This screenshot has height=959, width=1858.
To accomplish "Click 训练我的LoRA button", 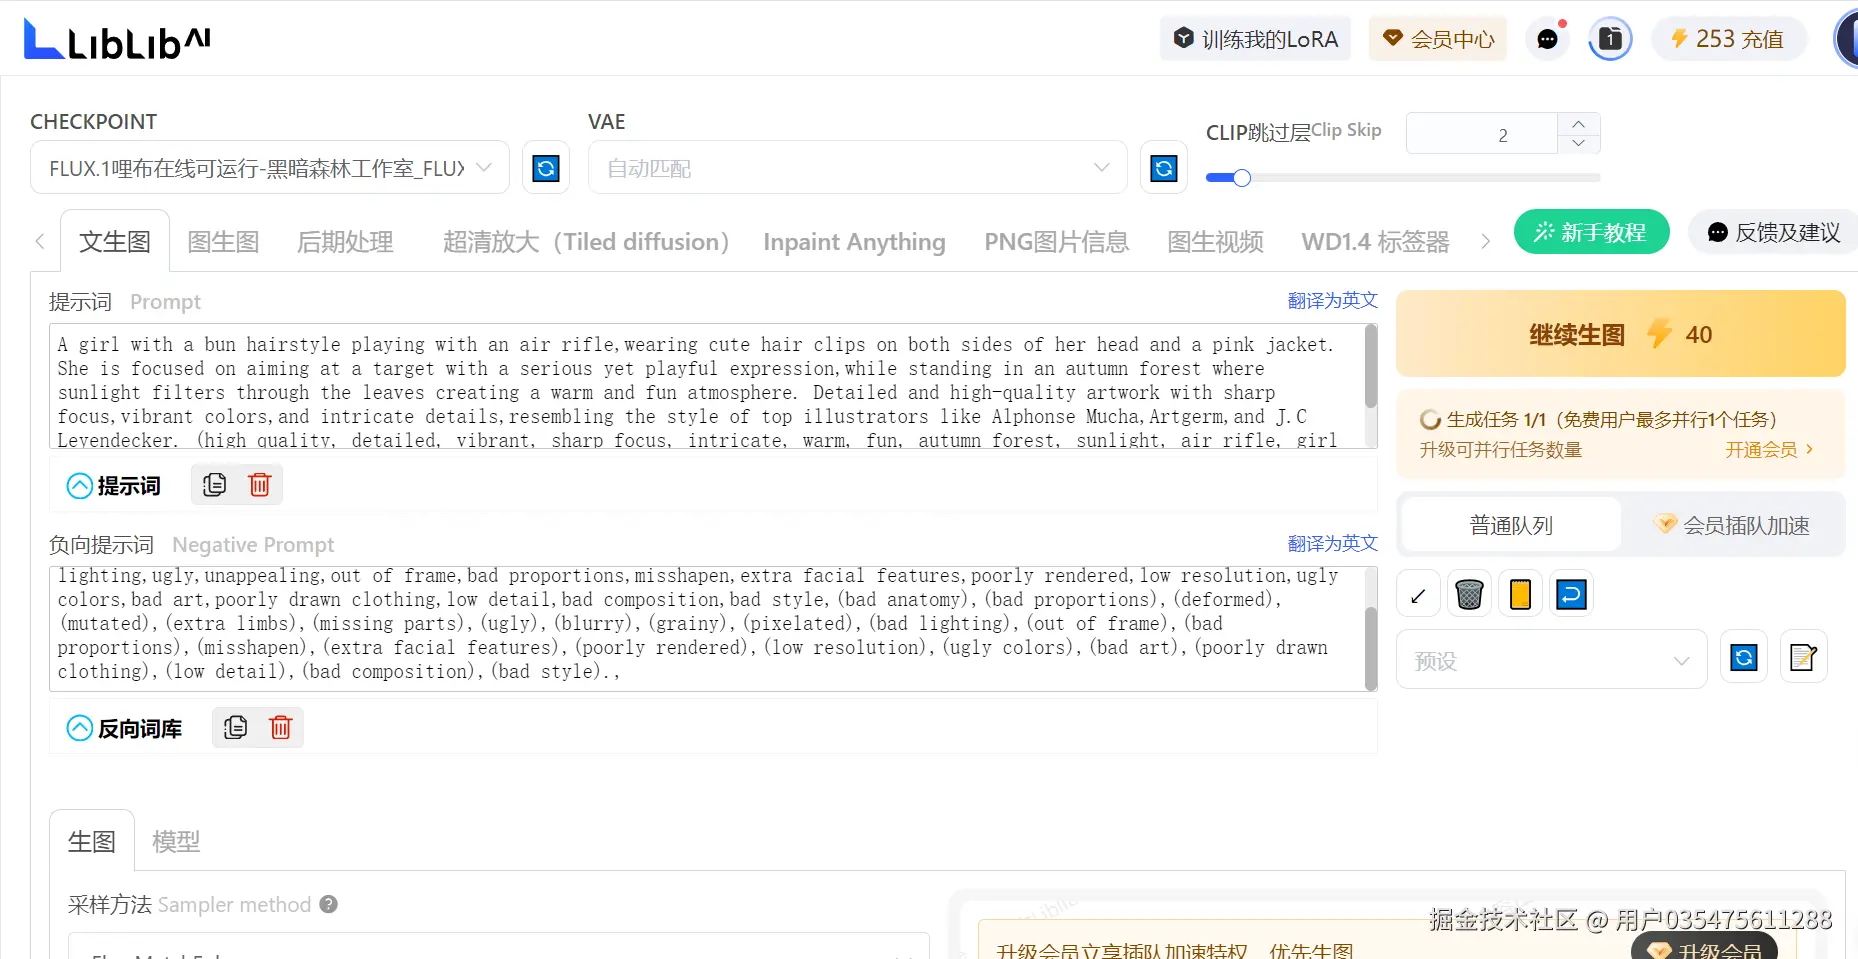I will [x=1255, y=39].
